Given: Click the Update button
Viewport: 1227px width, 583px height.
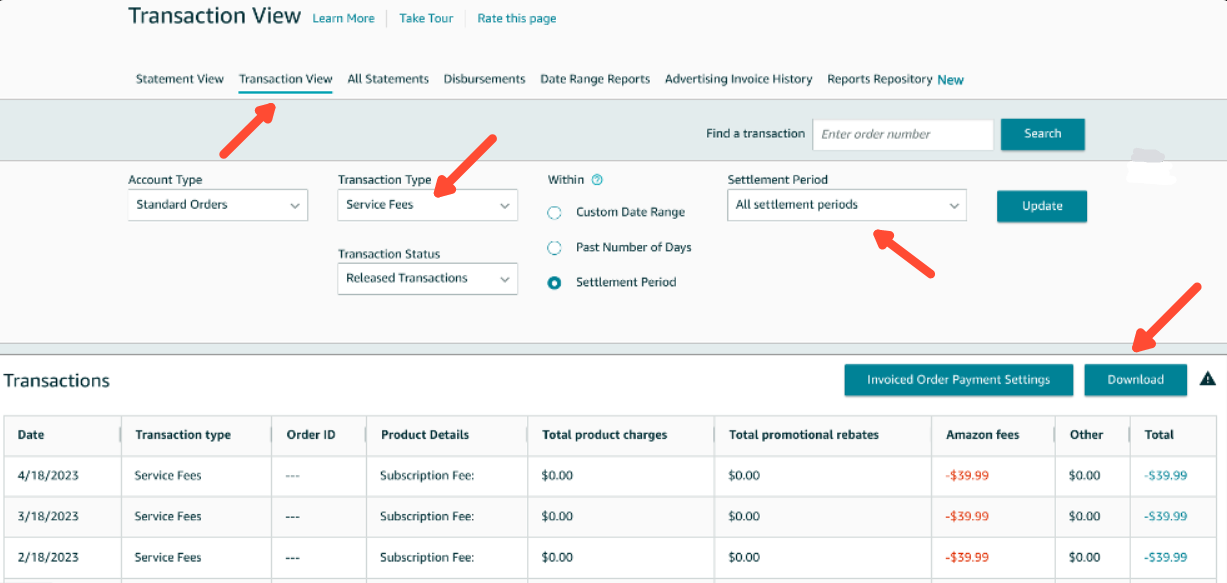Looking at the screenshot, I should (x=1042, y=206).
